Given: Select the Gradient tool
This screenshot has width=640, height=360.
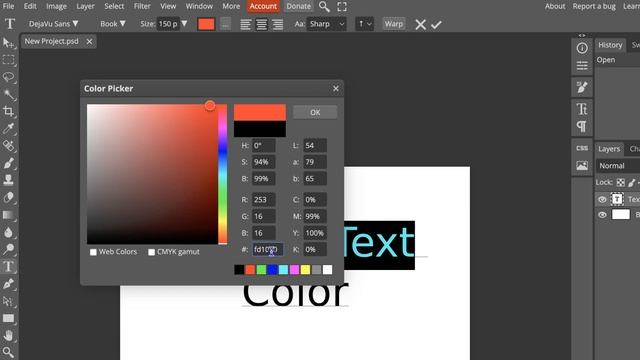Looking at the screenshot, I should pyautogui.click(x=8, y=215).
